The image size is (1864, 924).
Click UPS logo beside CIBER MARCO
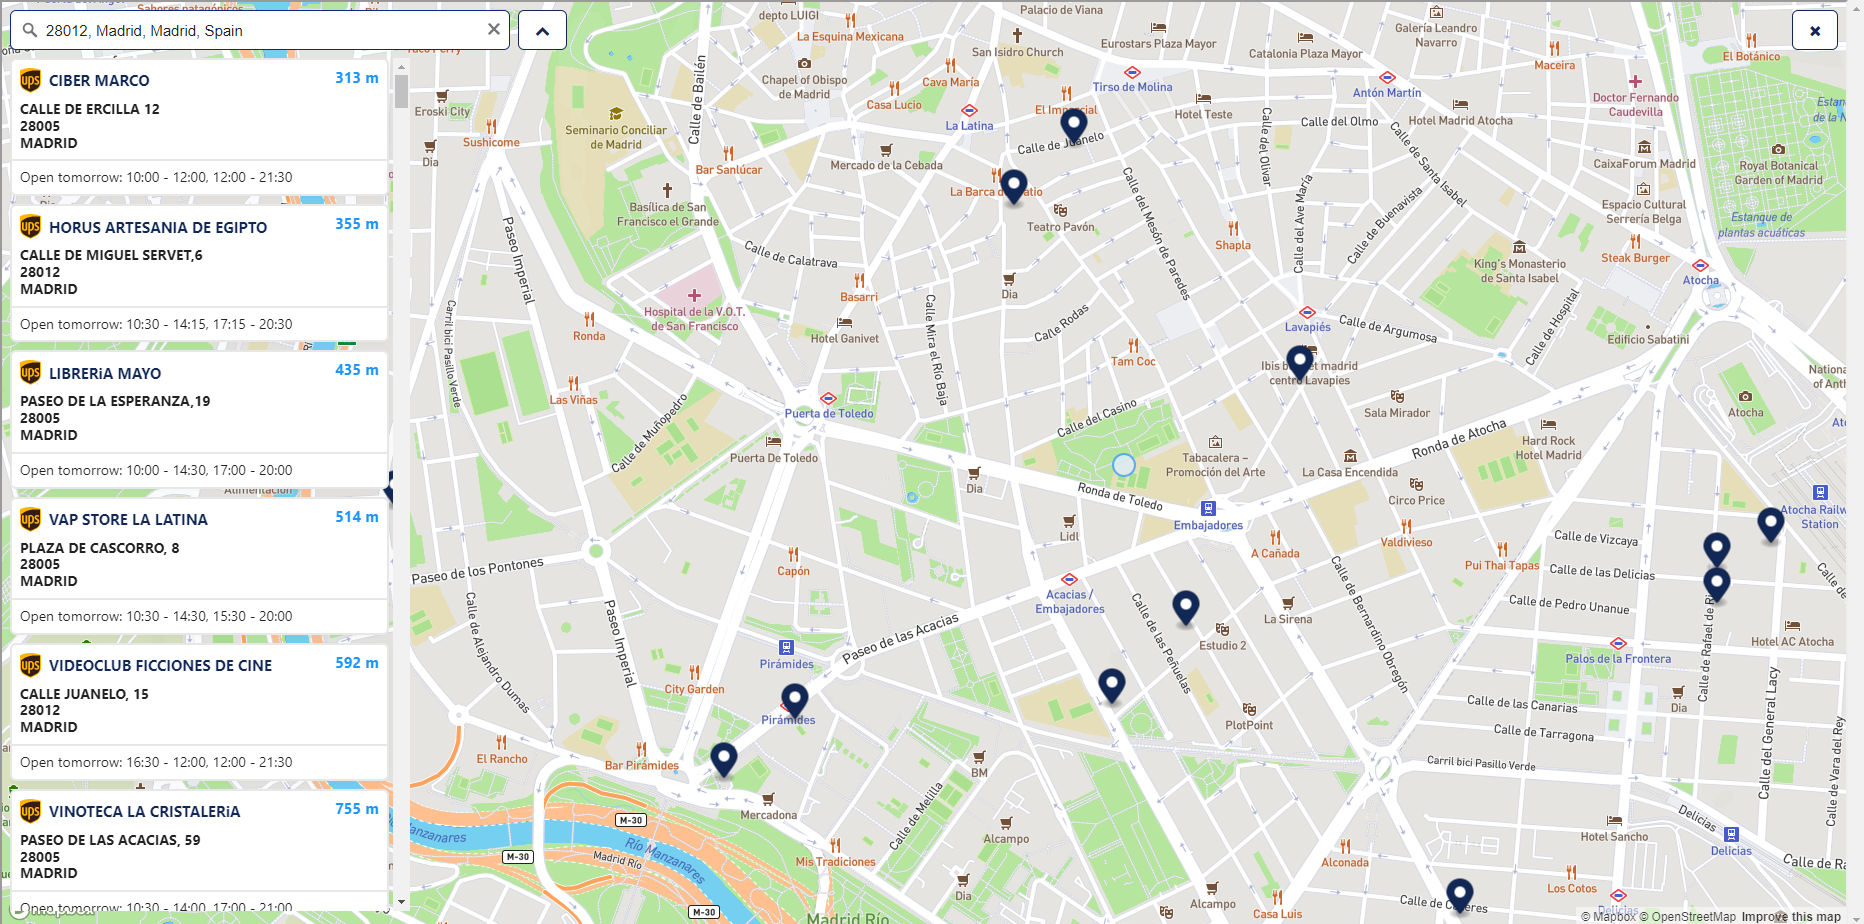click(x=31, y=80)
